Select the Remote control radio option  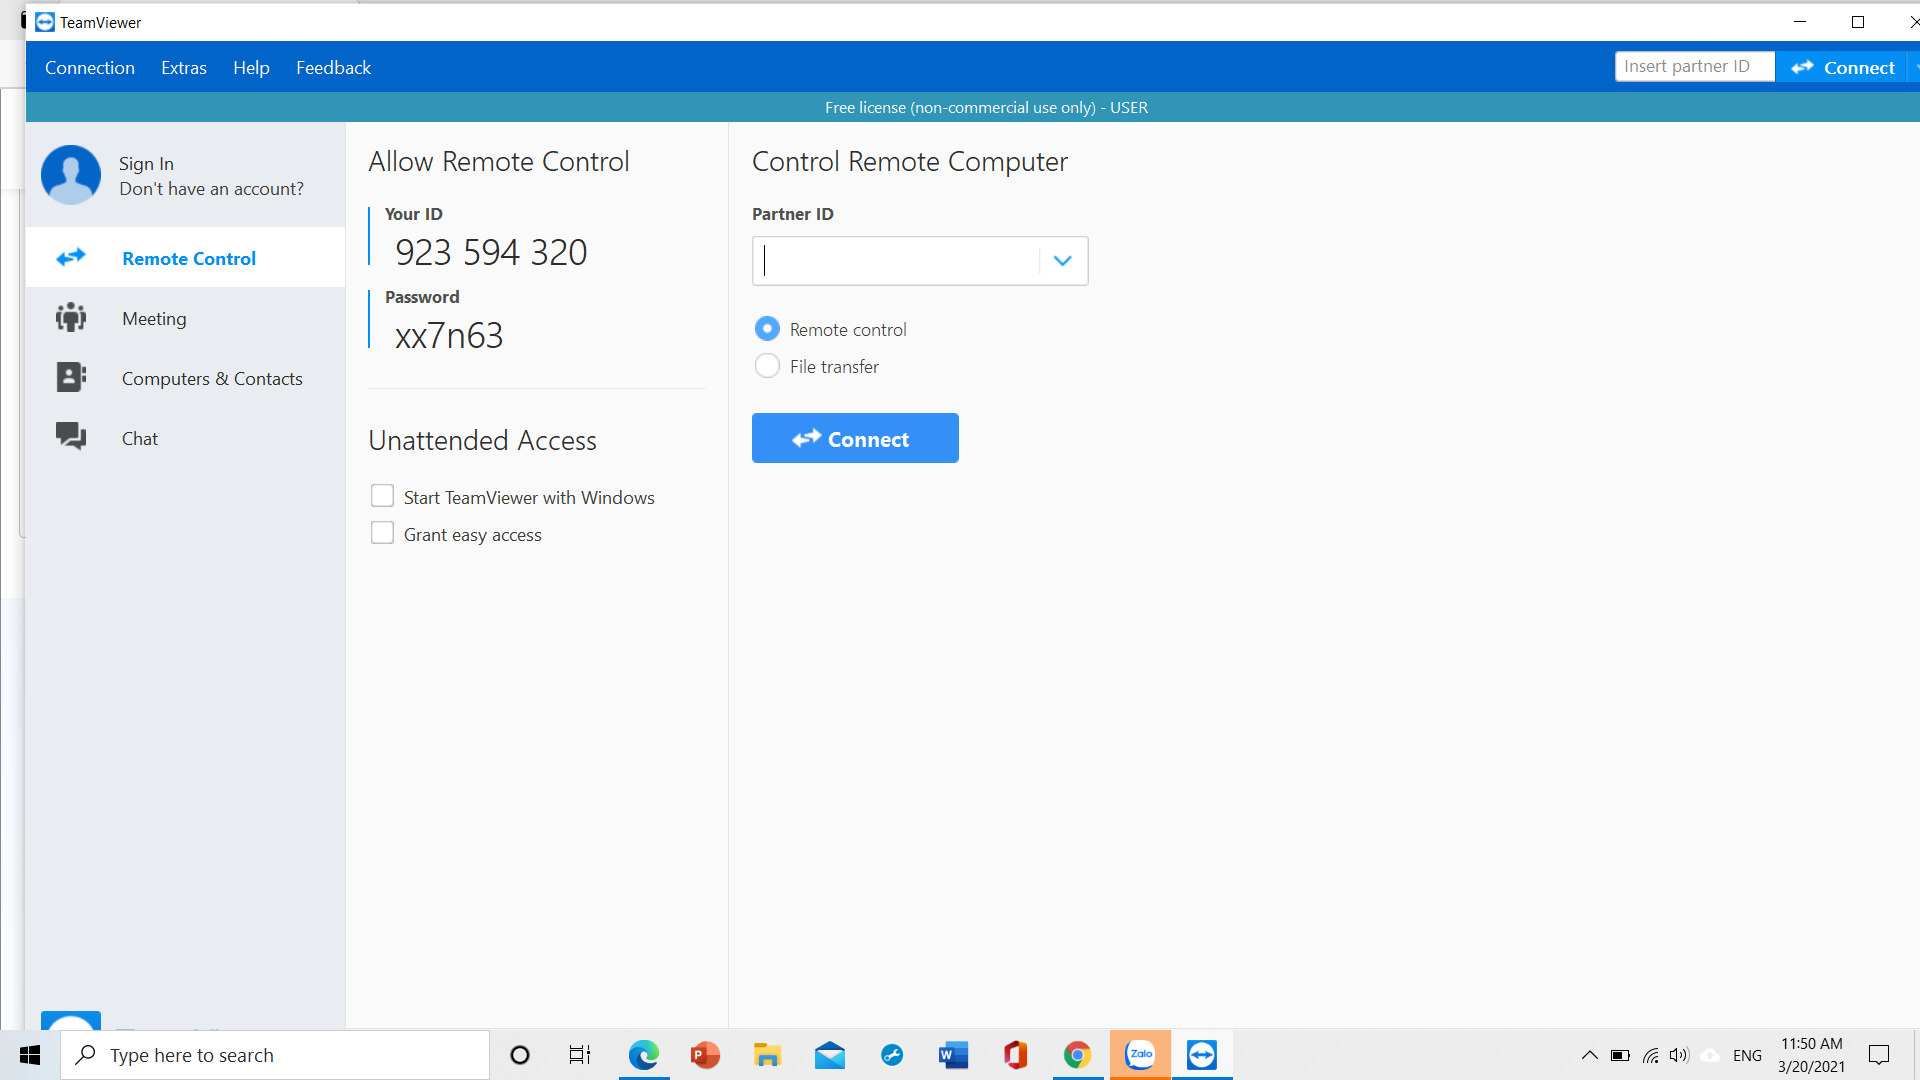pyautogui.click(x=767, y=329)
